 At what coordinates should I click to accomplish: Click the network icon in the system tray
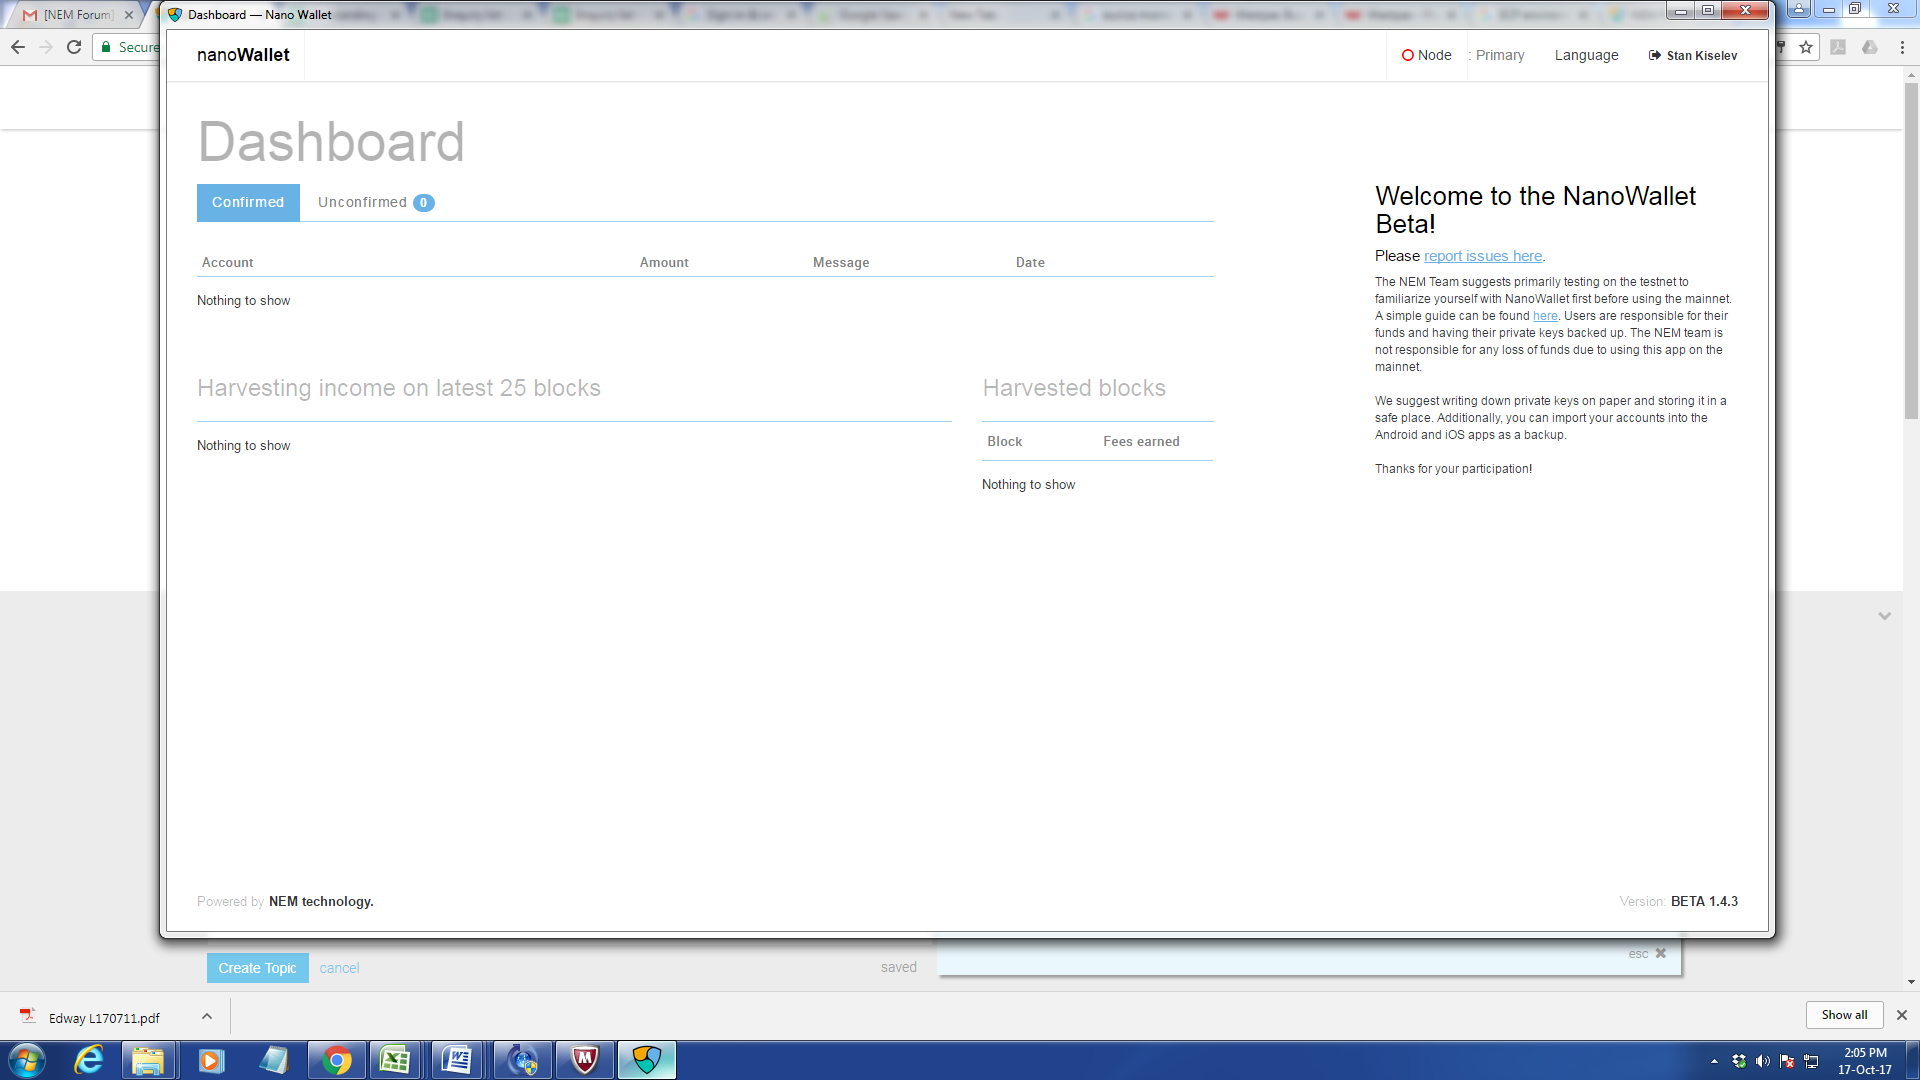1811,1061
